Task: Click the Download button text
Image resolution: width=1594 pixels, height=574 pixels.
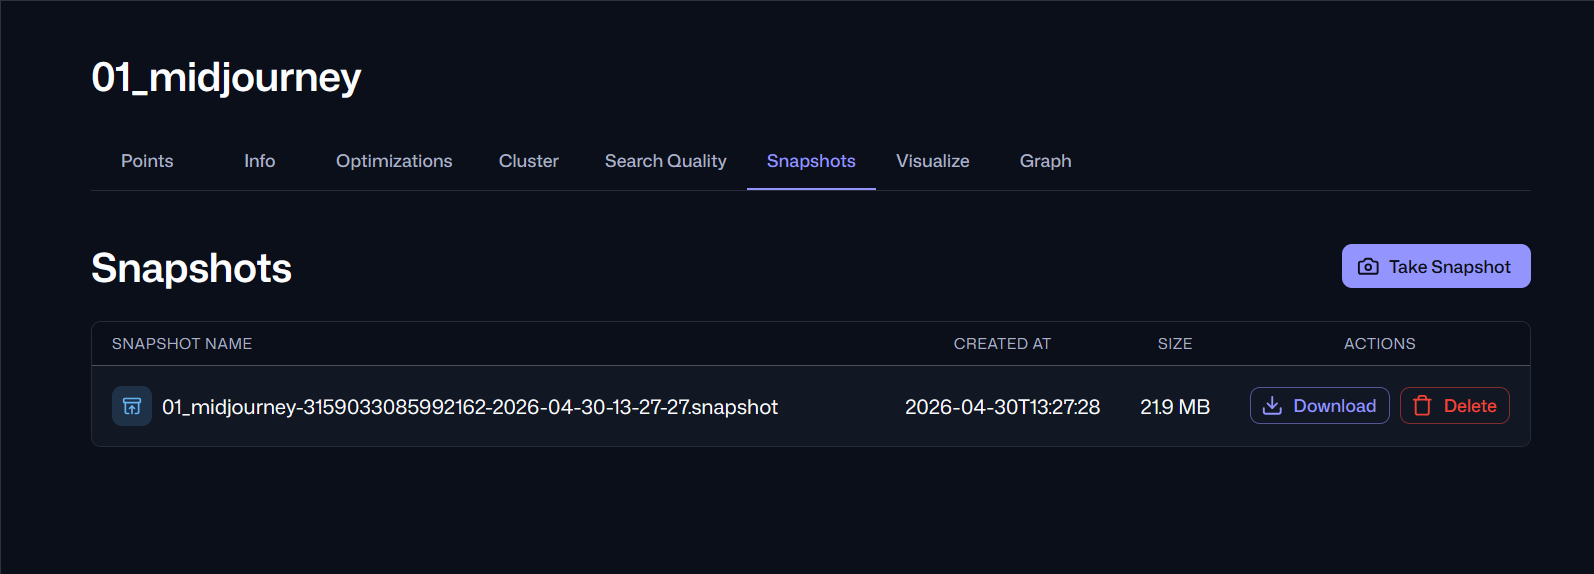Action: click(1334, 406)
